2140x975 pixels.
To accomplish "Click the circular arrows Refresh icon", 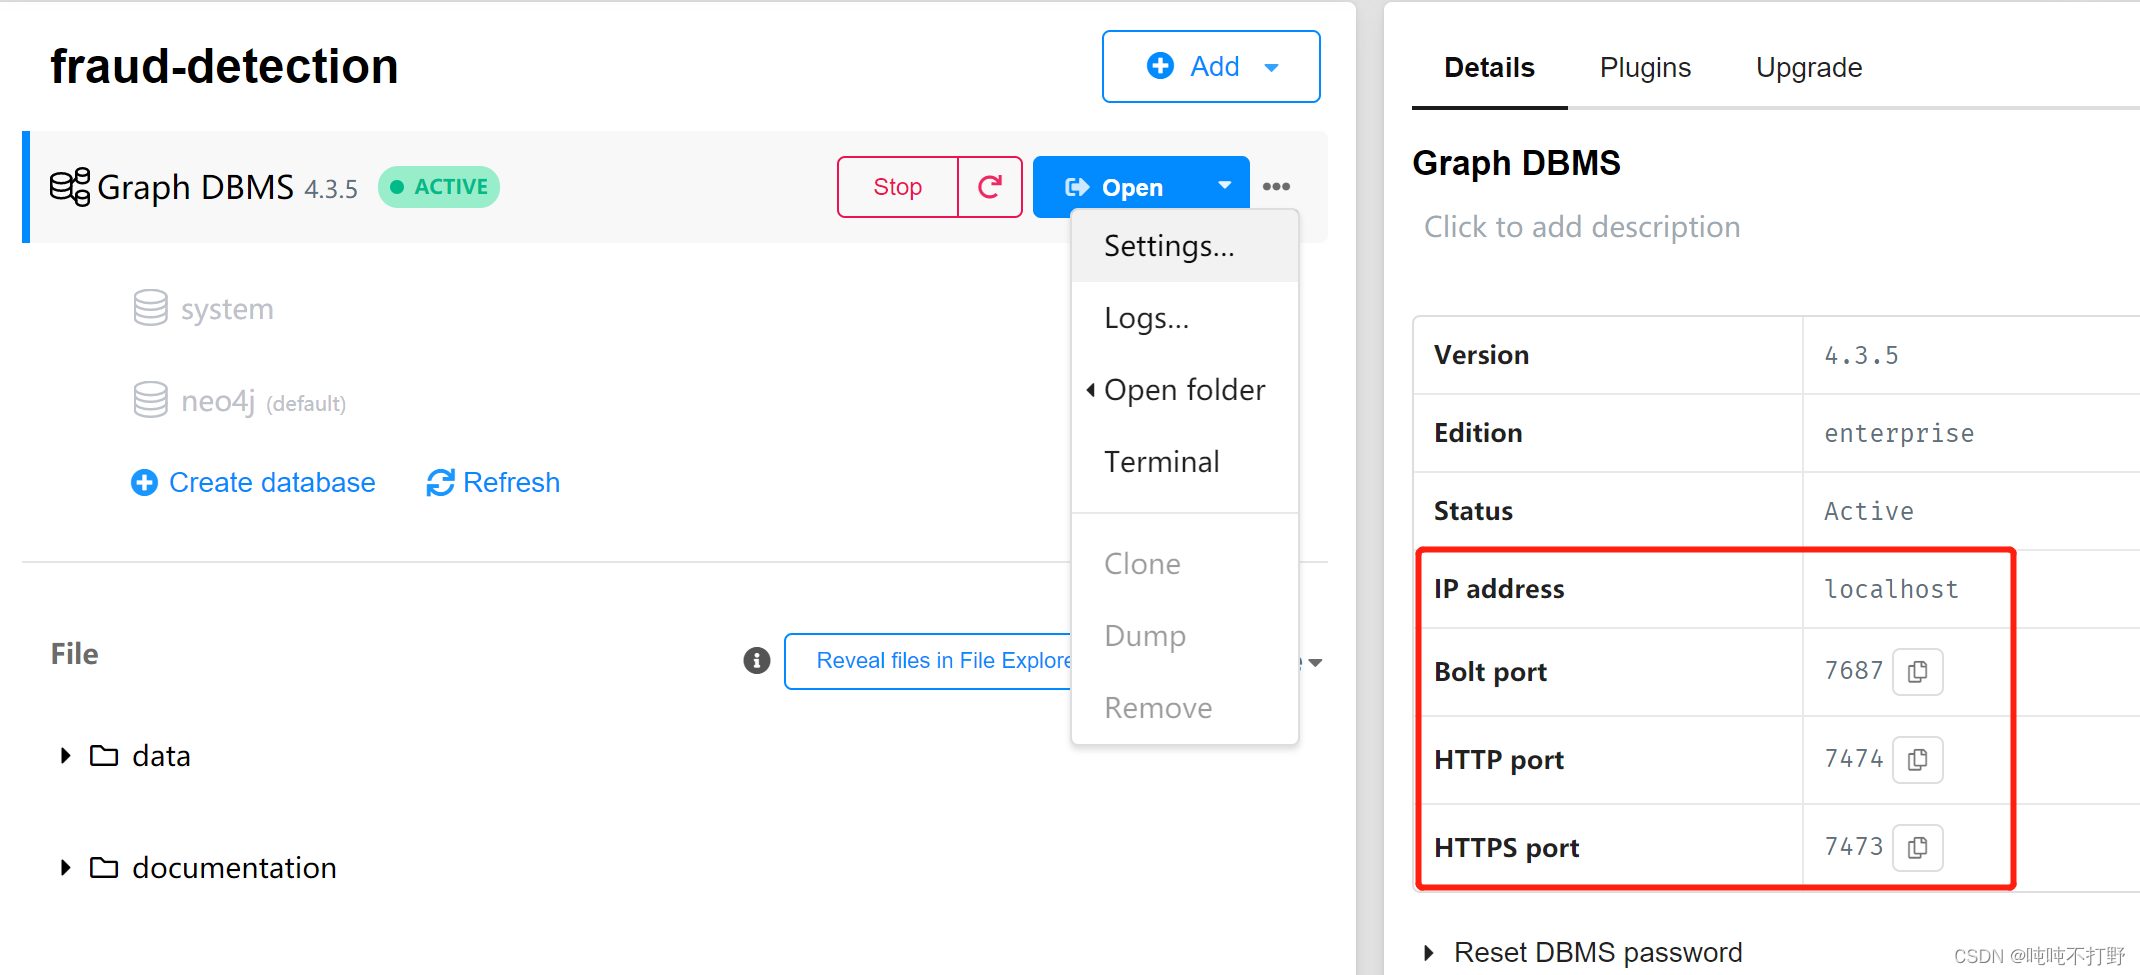I will click(440, 483).
